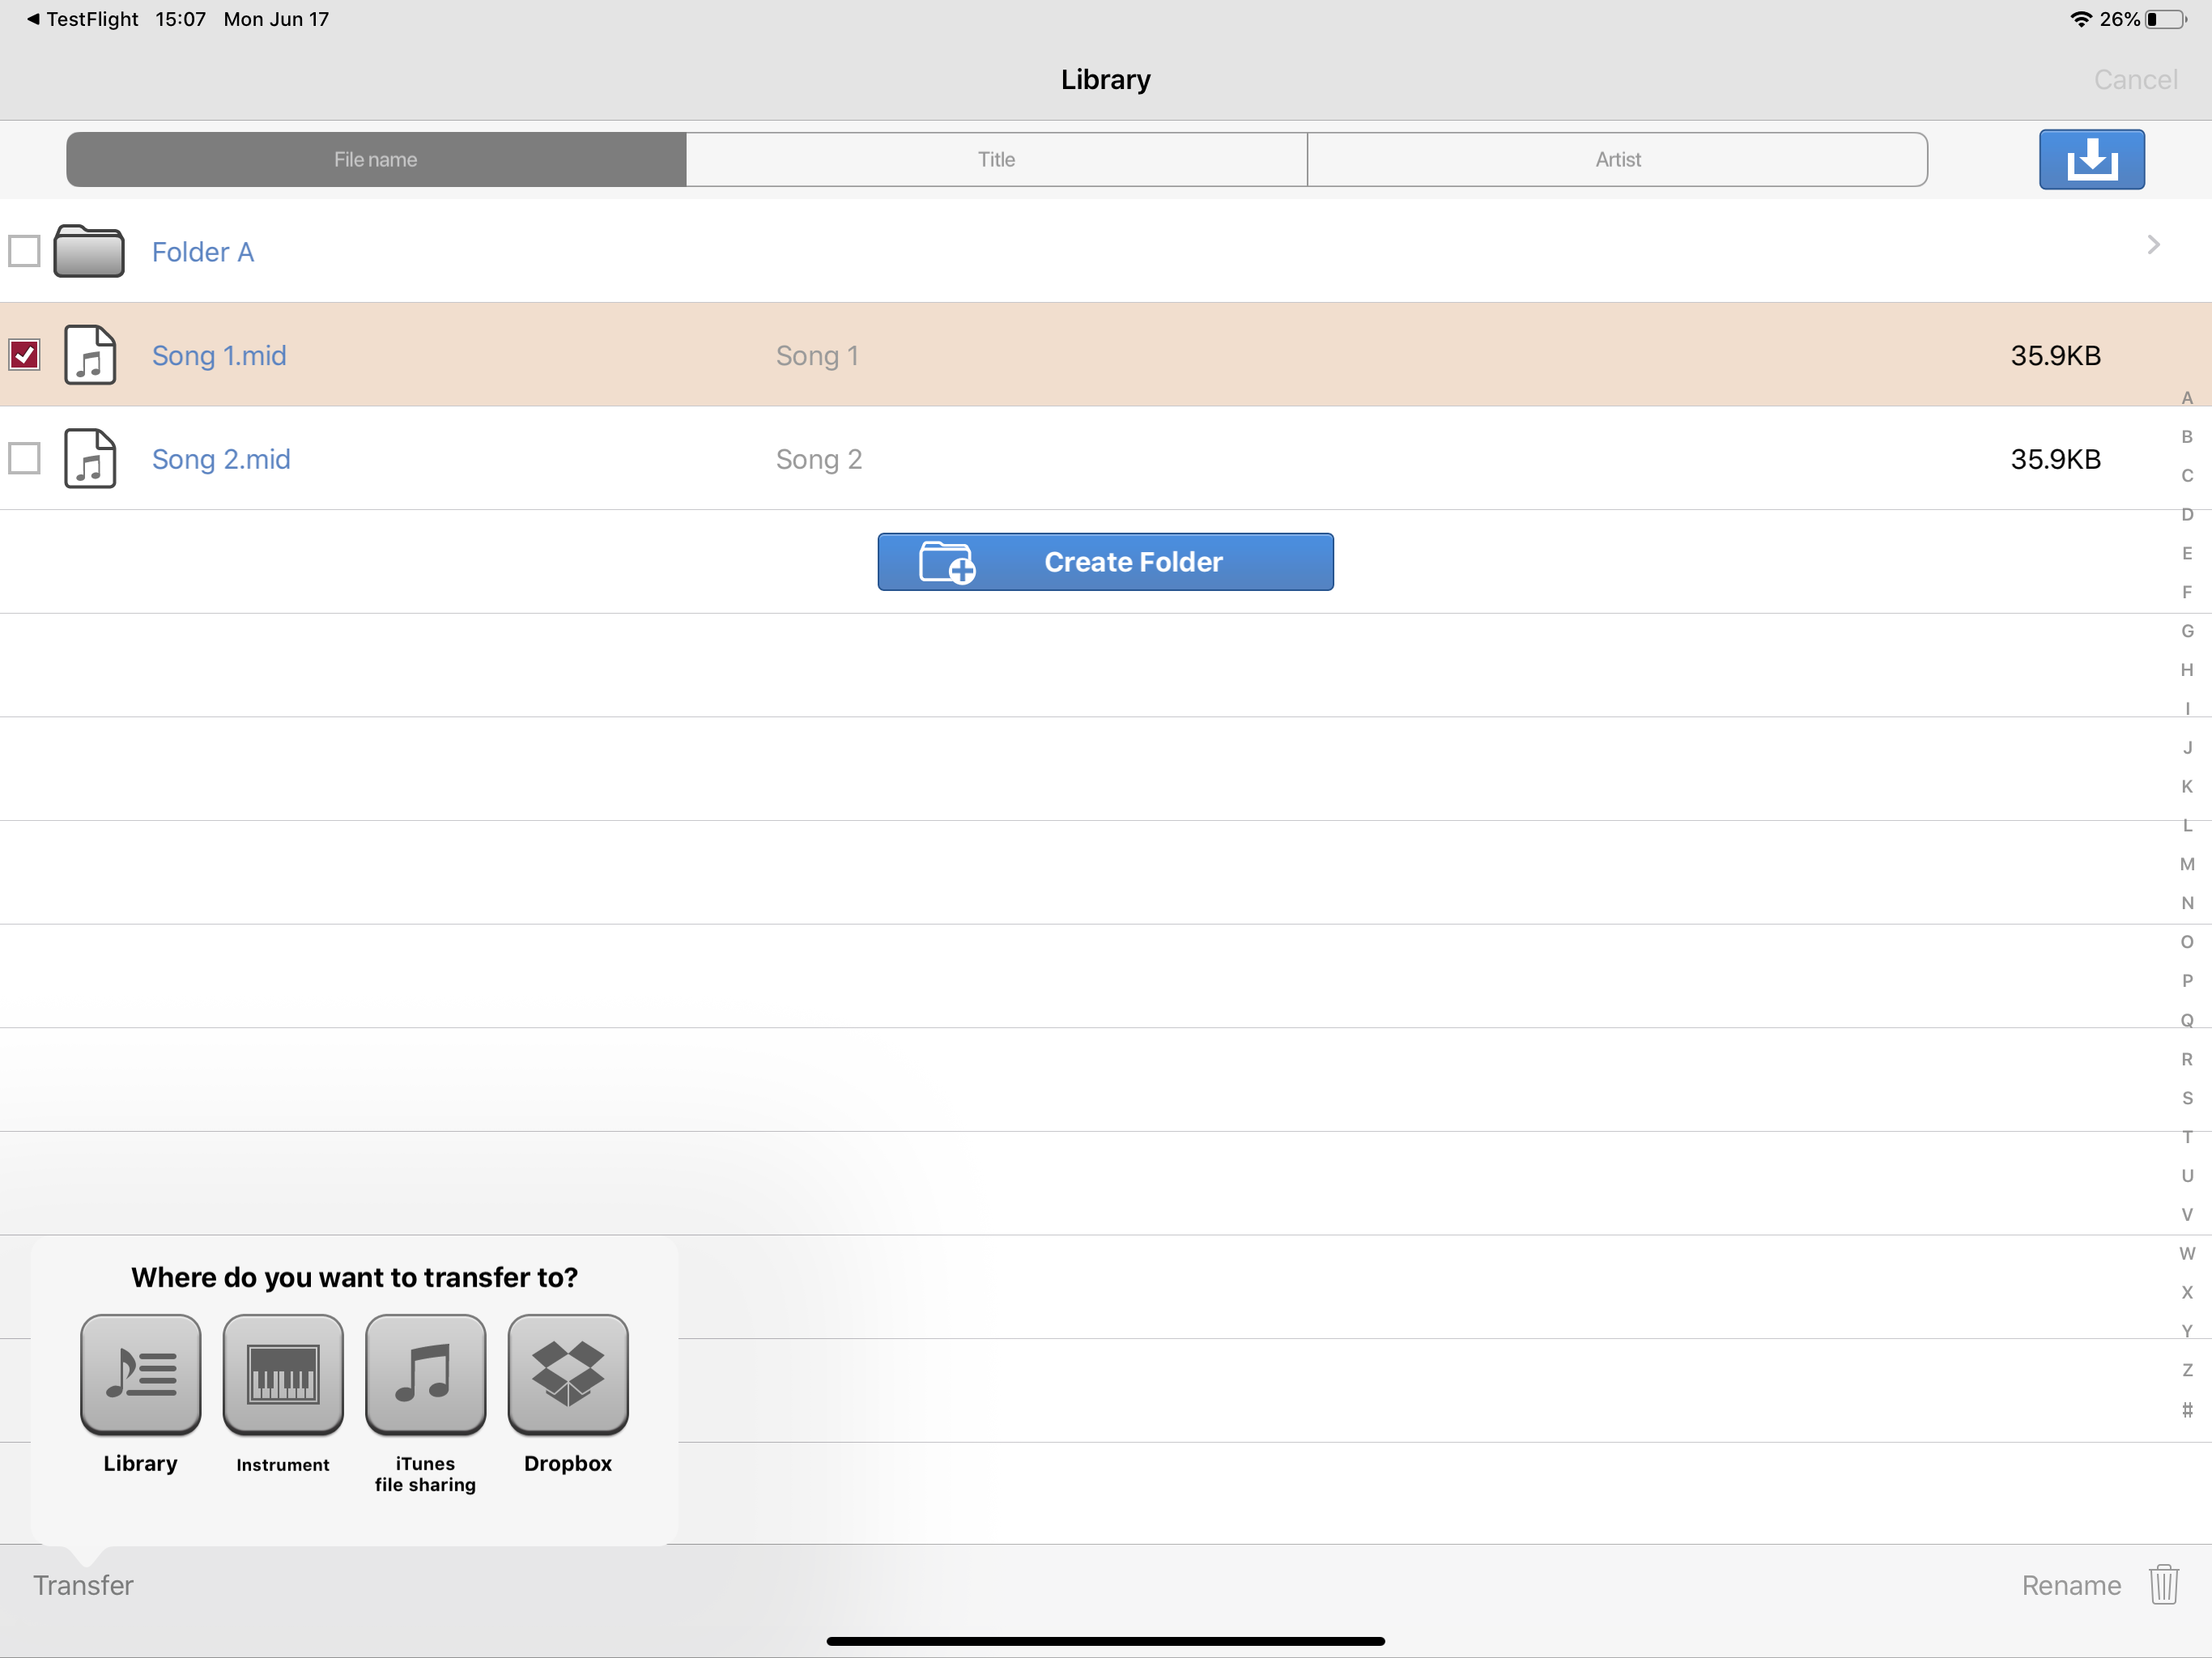This screenshot has height=1658, width=2212.
Task: Tap the Song 1.mid music file icon
Action: click(90, 355)
